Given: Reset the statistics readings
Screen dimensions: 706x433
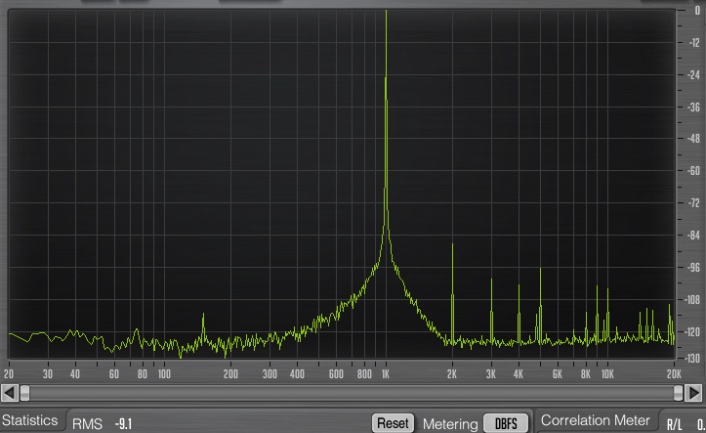Looking at the screenshot, I should (x=393, y=423).
